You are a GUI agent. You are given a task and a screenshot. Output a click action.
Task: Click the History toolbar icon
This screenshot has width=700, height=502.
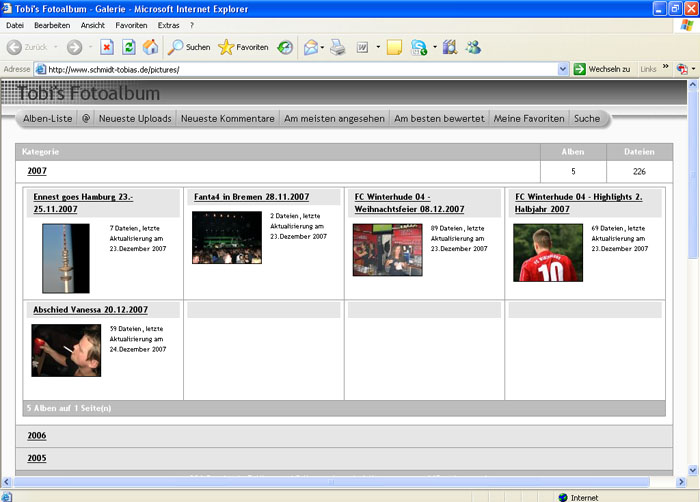click(x=286, y=47)
